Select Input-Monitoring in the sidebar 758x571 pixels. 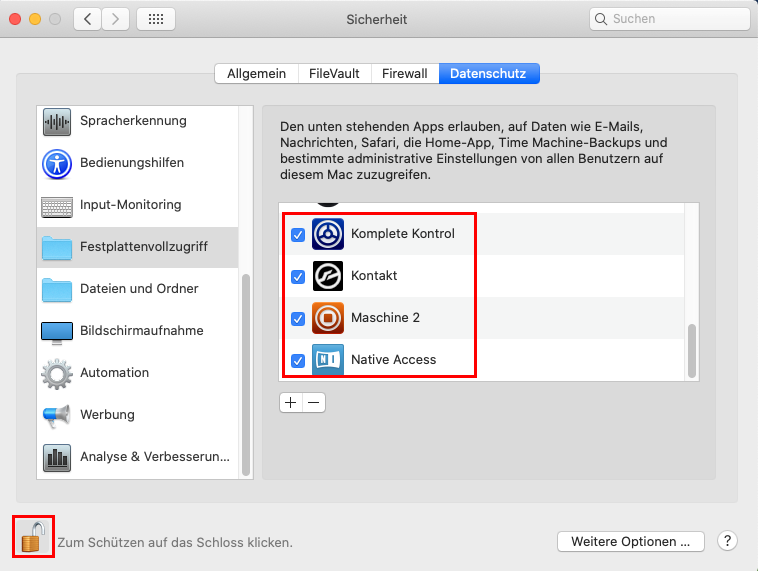click(x=138, y=205)
